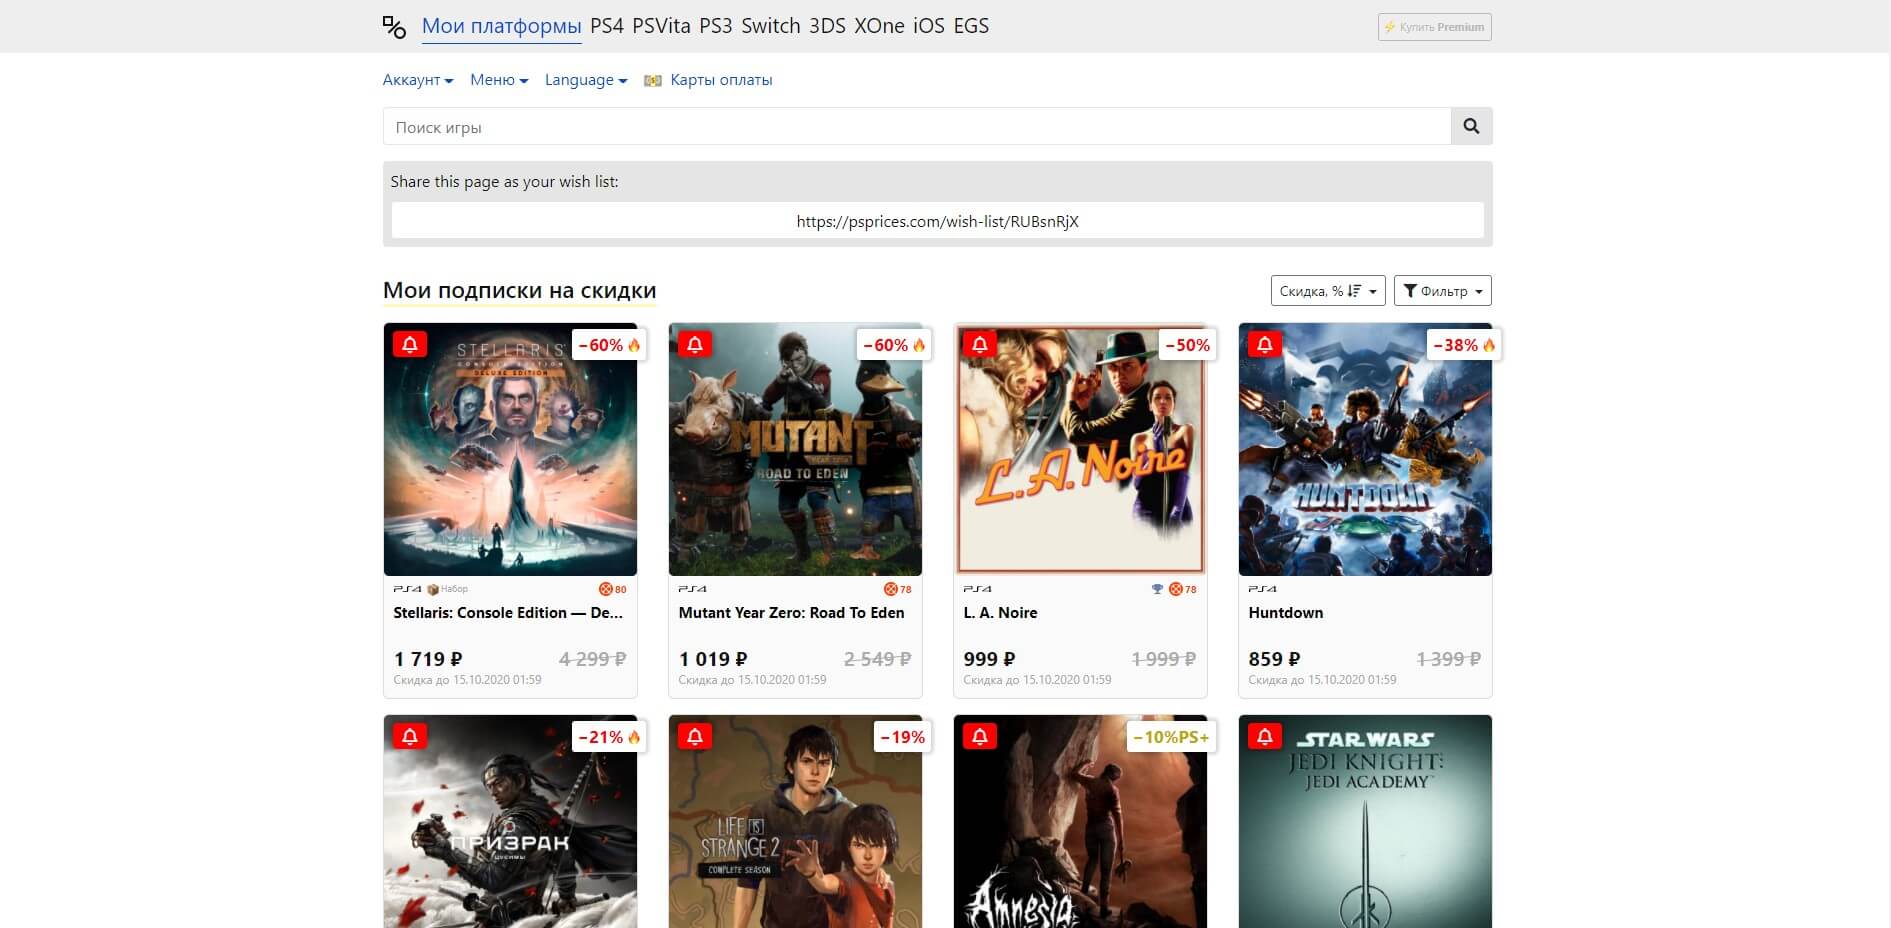This screenshot has height=928, width=1891.
Task: Open the Аккаунт dropdown menu
Action: click(x=418, y=80)
